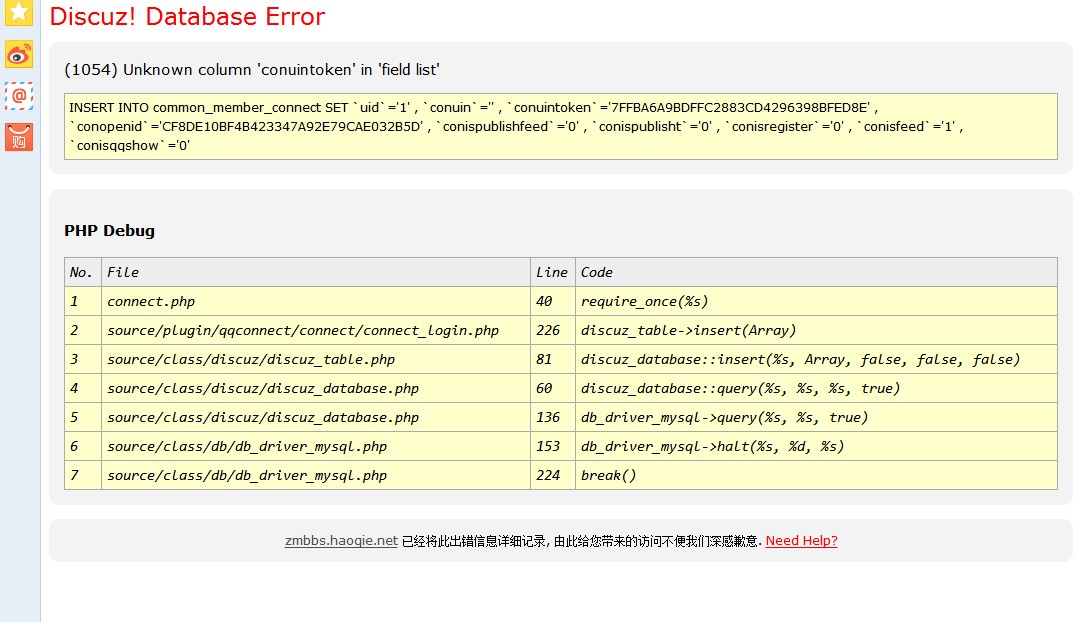Click the File column header
This screenshot has width=1074, height=622.
(123, 272)
